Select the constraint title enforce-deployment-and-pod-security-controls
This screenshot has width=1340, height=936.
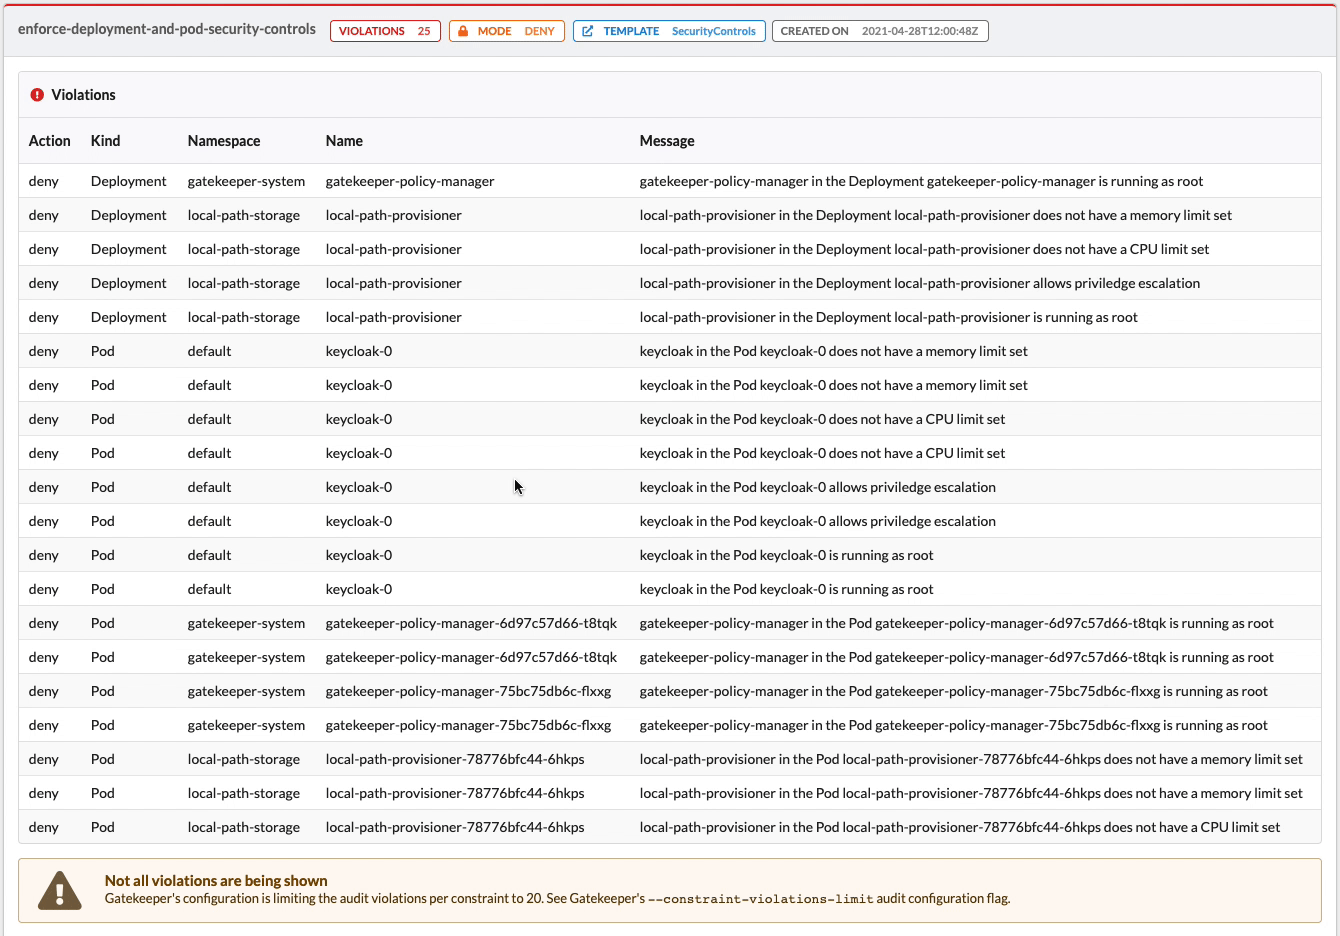point(167,29)
